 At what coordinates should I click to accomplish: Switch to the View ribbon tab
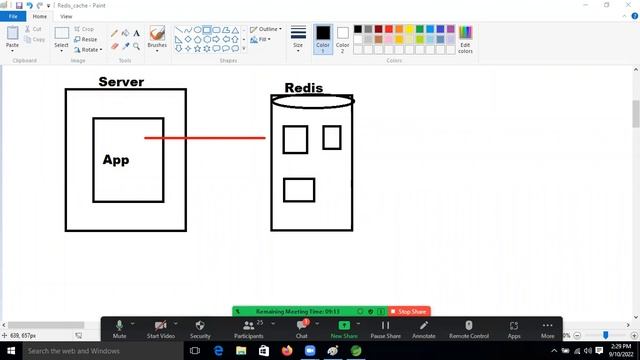[66, 16]
